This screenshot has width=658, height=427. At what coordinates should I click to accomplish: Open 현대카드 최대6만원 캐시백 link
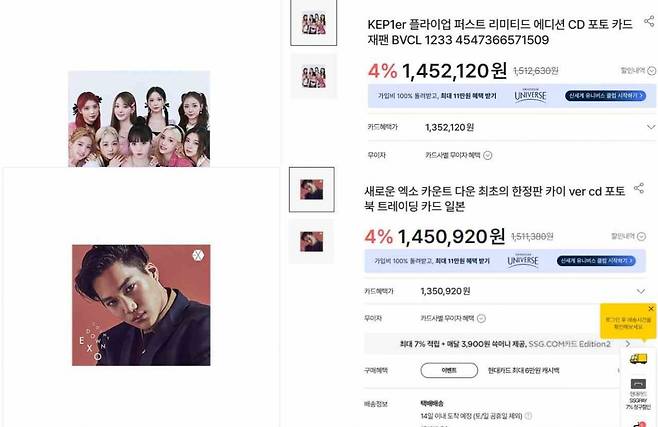[523, 371]
